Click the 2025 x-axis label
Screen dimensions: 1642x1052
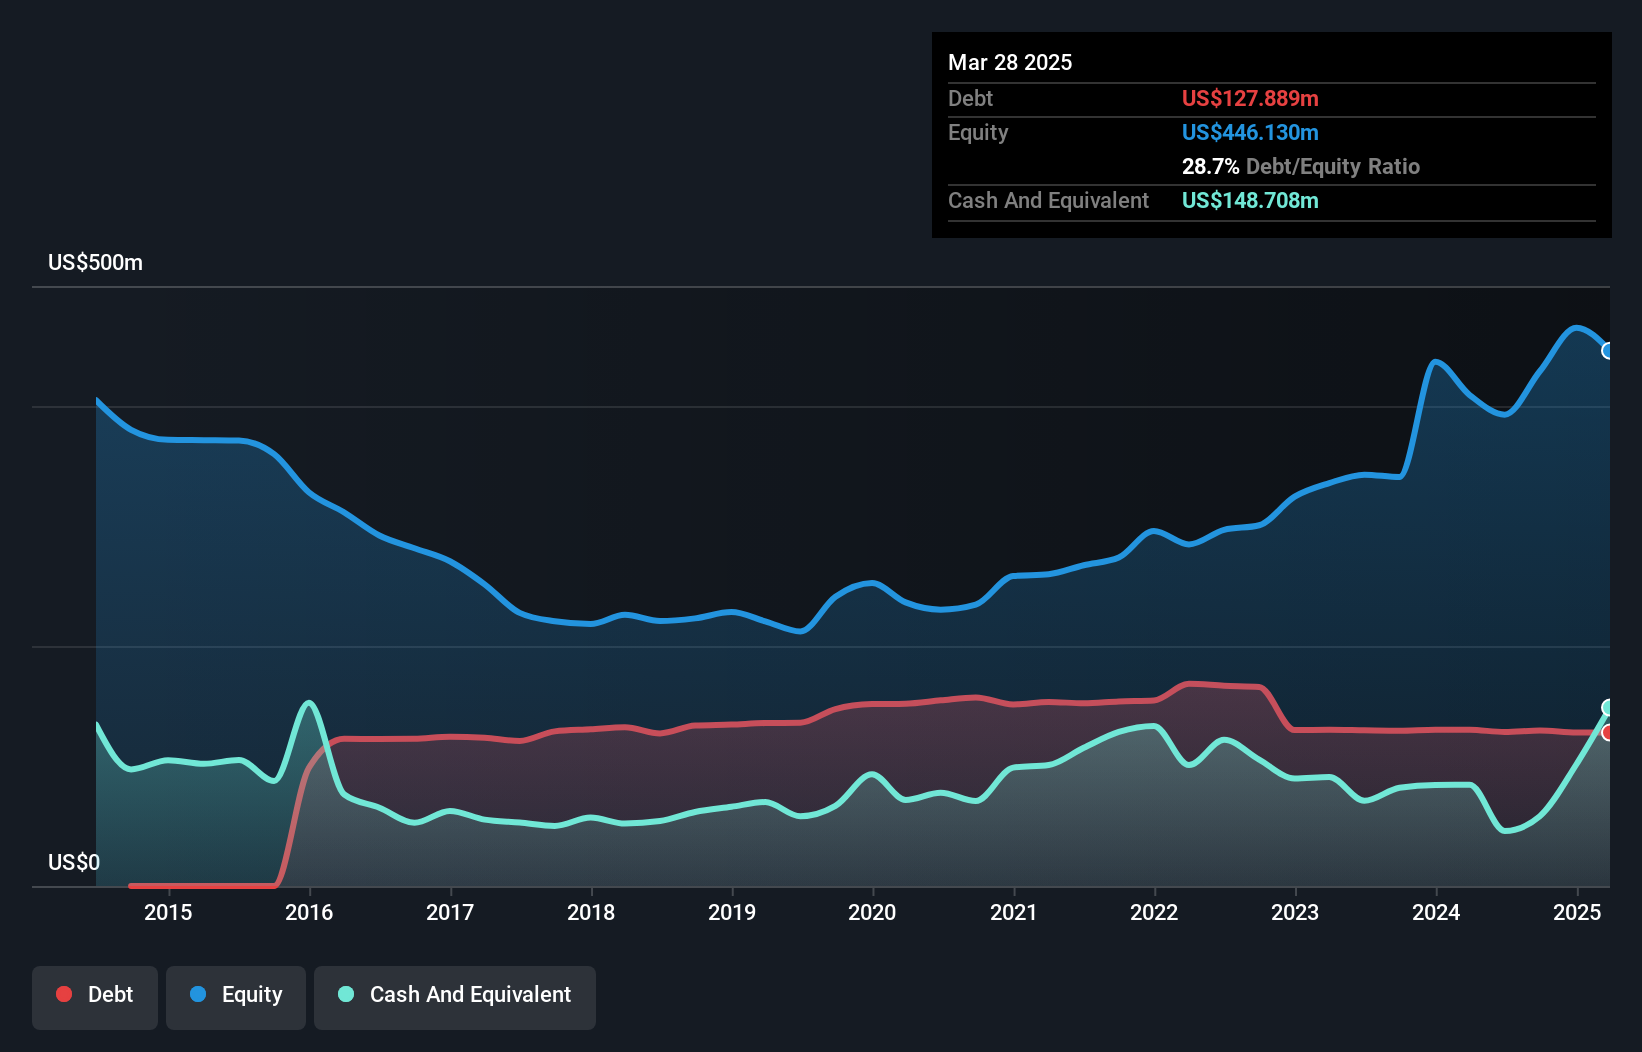pos(1577,912)
